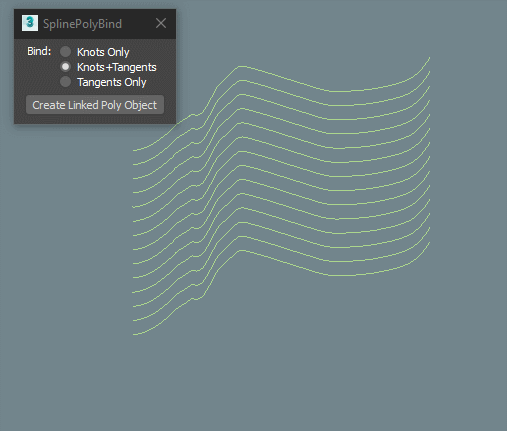Click the 'Knots Only' text label

(x=103, y=52)
